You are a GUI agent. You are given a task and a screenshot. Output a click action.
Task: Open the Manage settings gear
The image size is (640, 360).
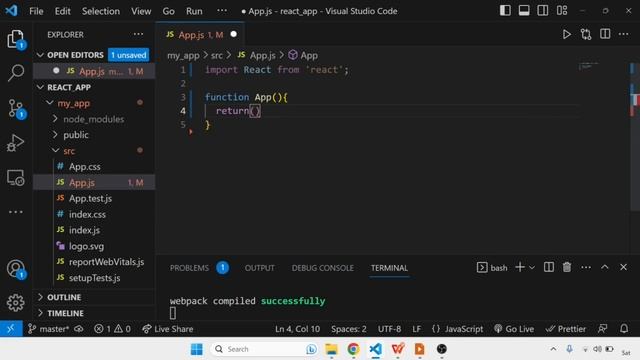click(16, 302)
